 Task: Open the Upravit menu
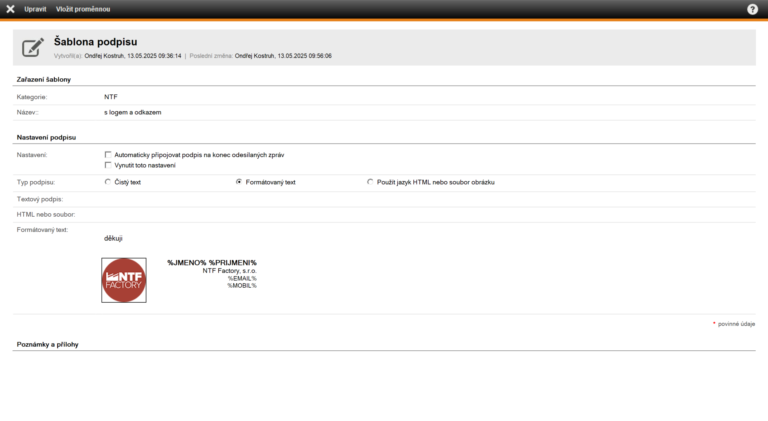click(35, 9)
